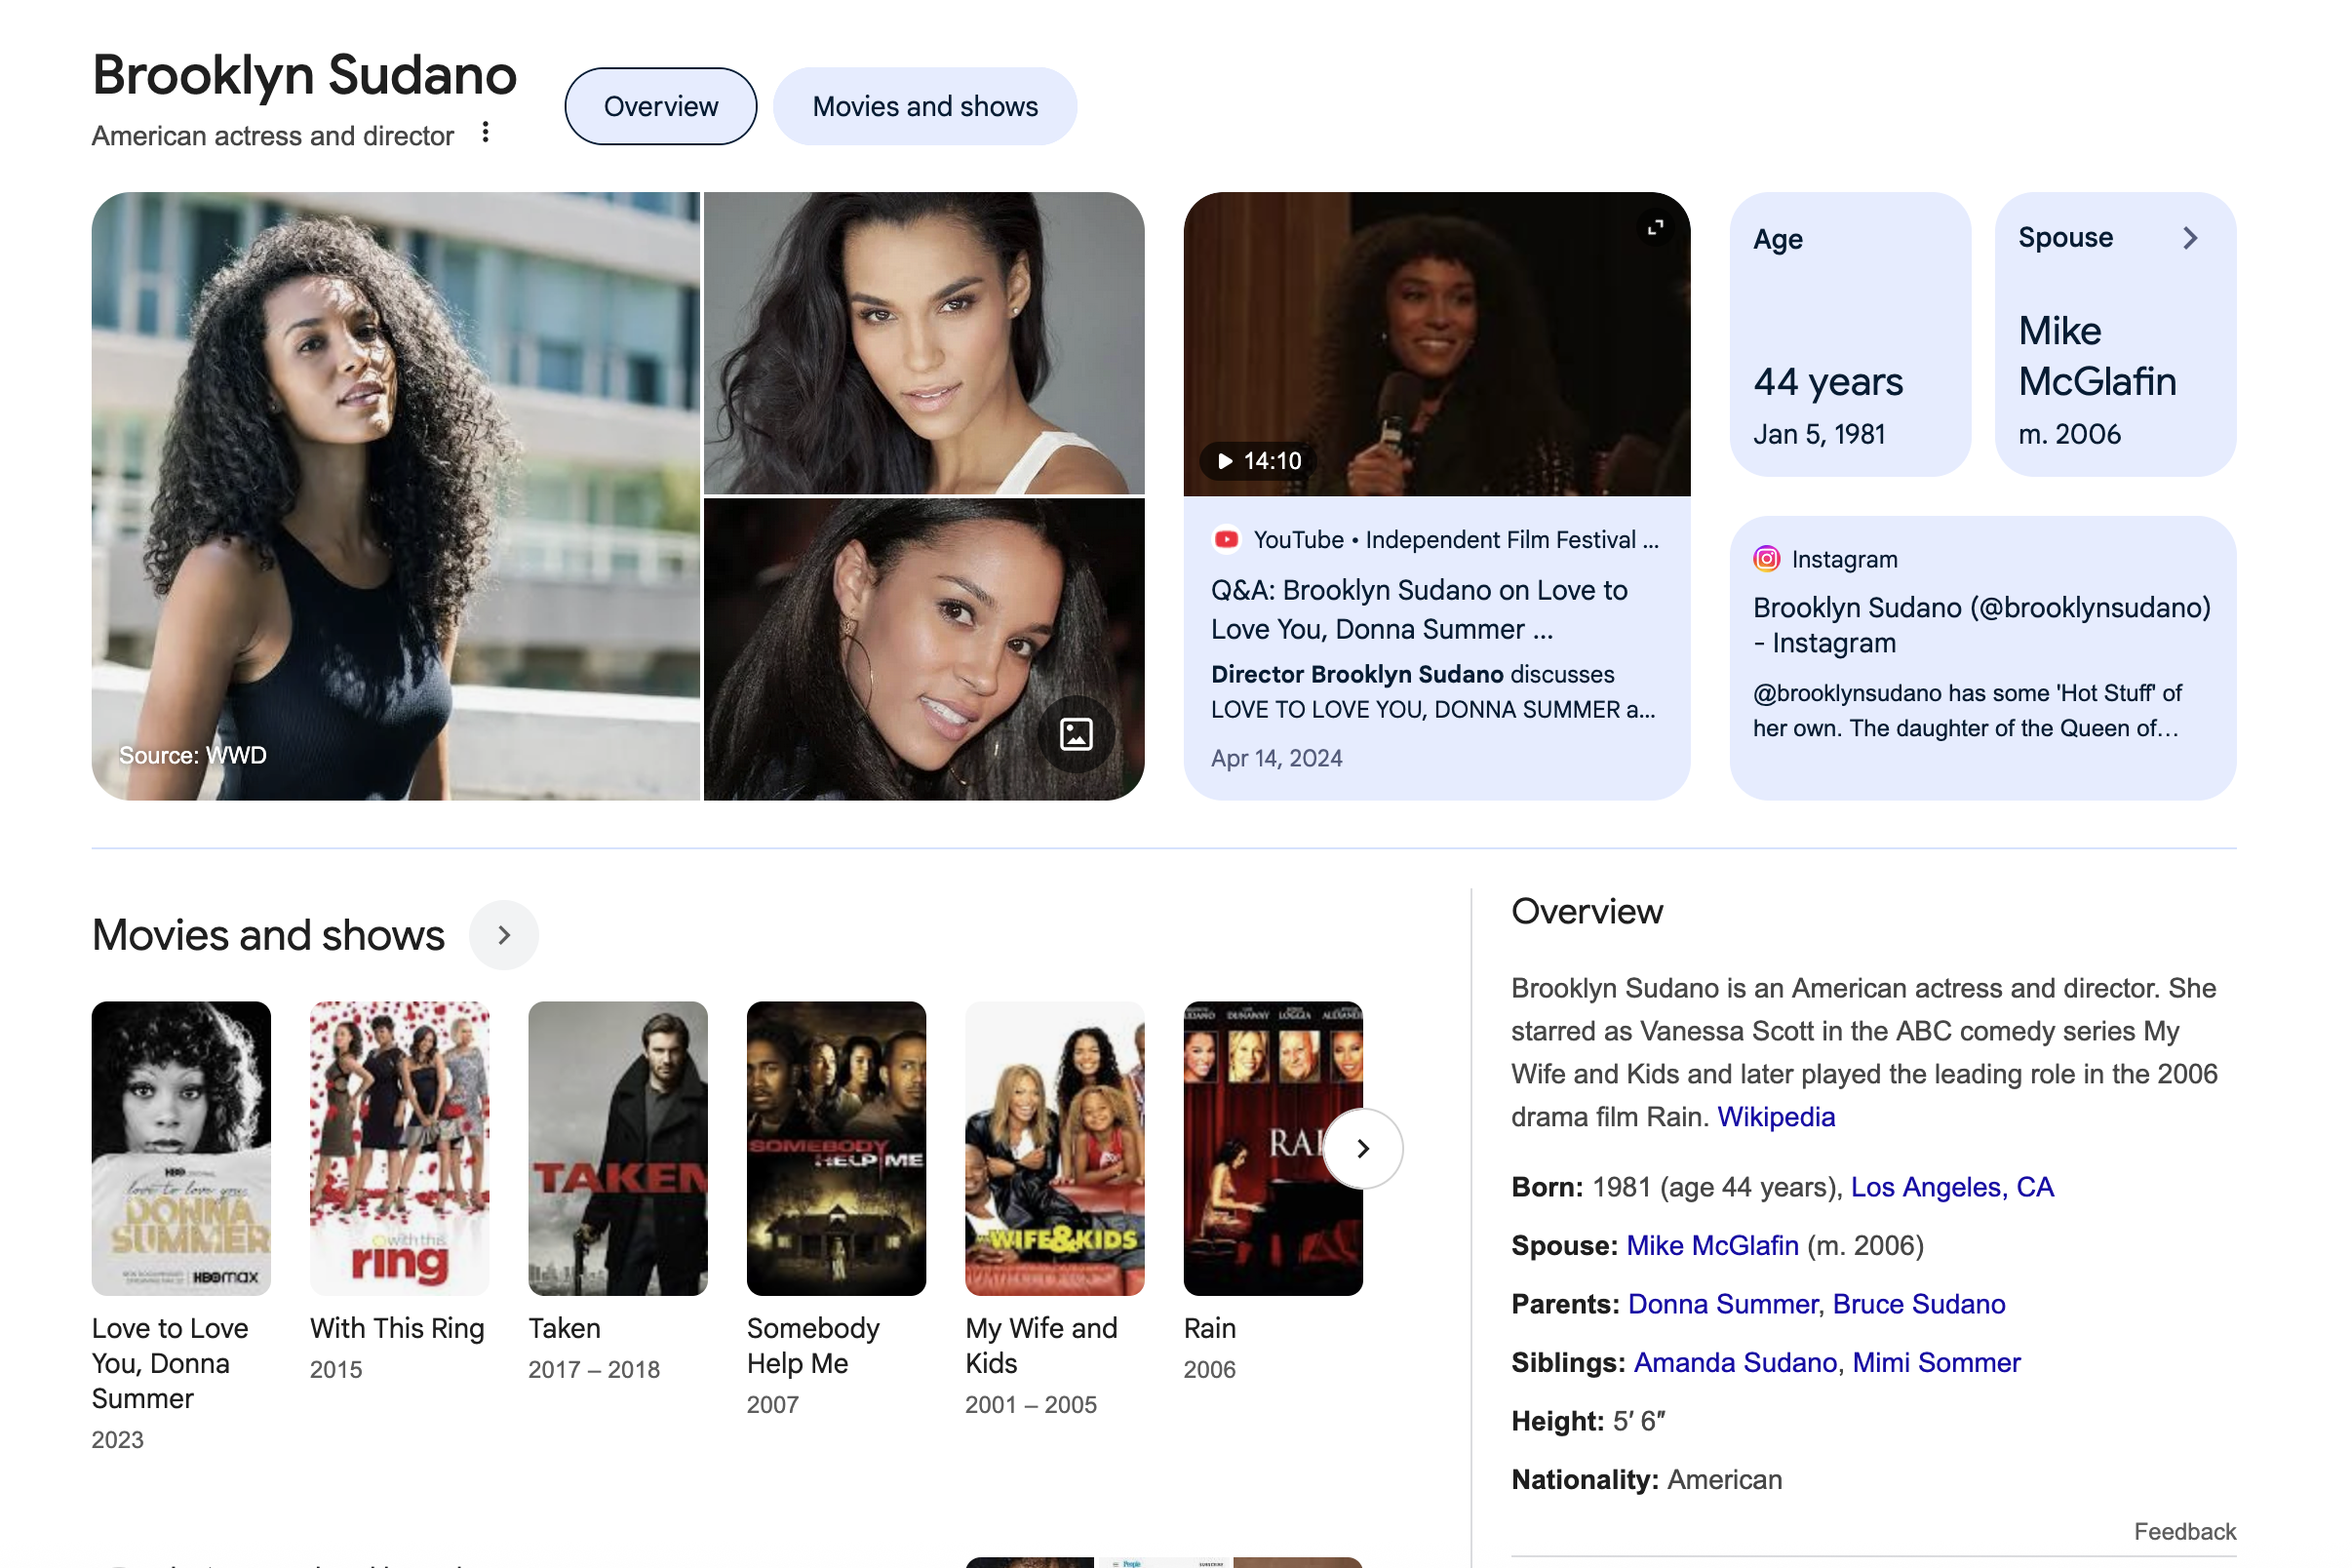Open the Wikipedia link

coord(1776,1117)
